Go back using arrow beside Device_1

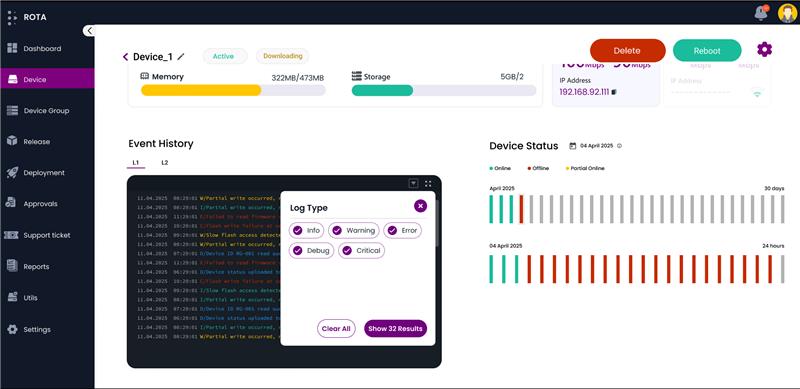pyautogui.click(x=126, y=57)
